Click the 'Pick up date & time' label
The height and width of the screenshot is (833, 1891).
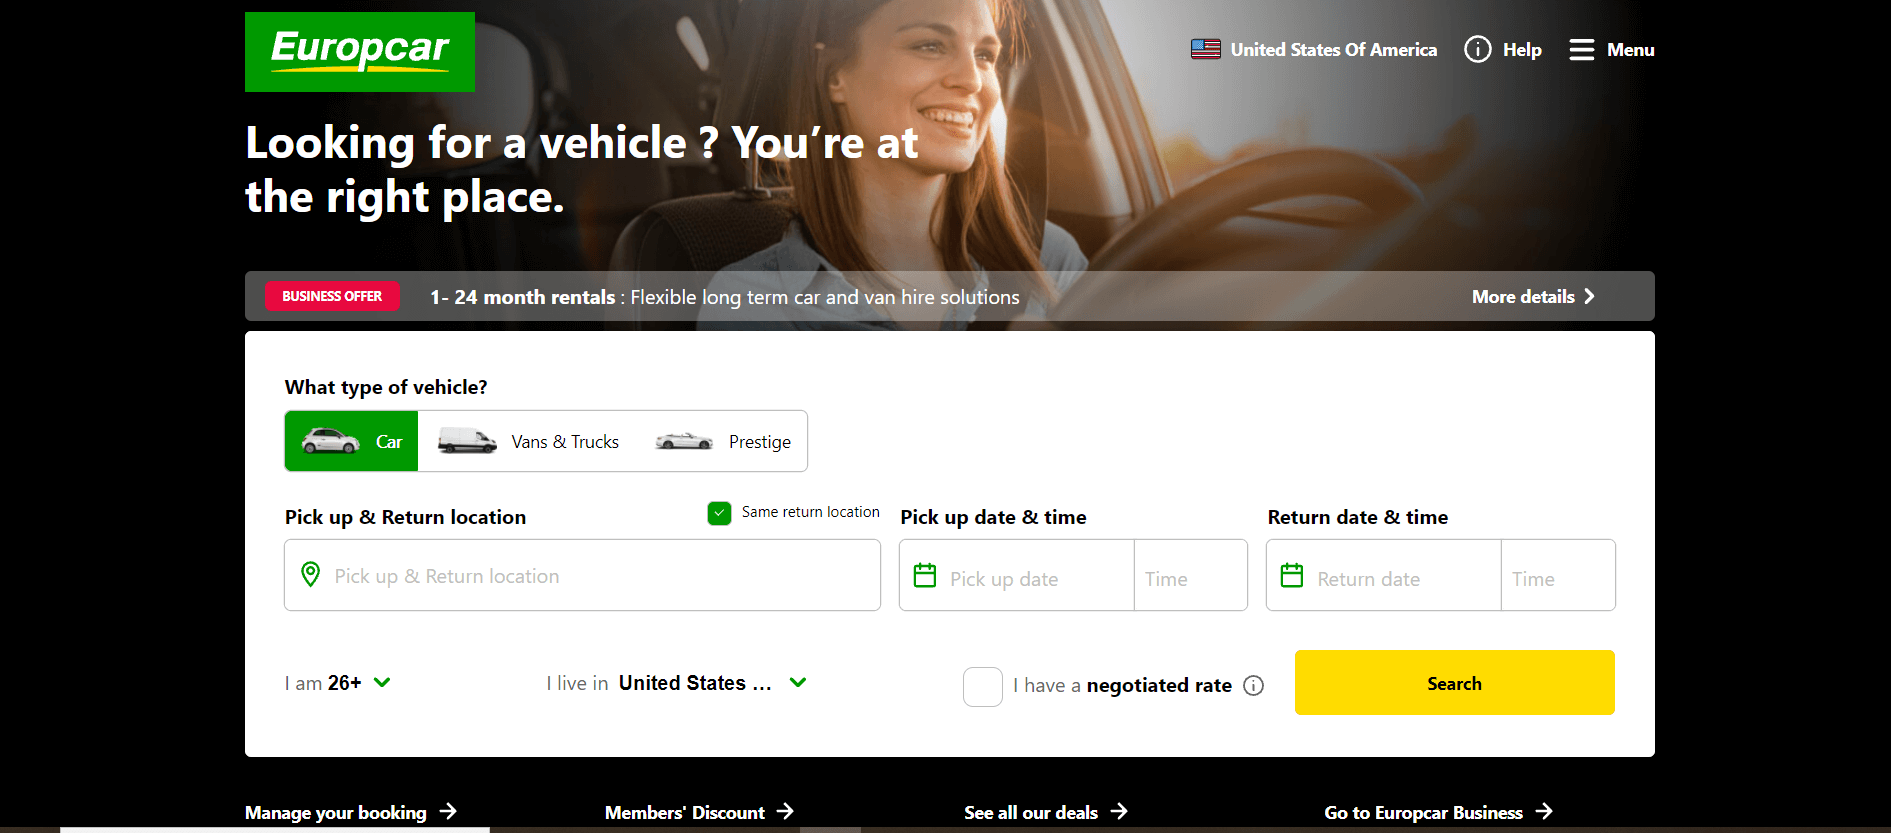(993, 517)
